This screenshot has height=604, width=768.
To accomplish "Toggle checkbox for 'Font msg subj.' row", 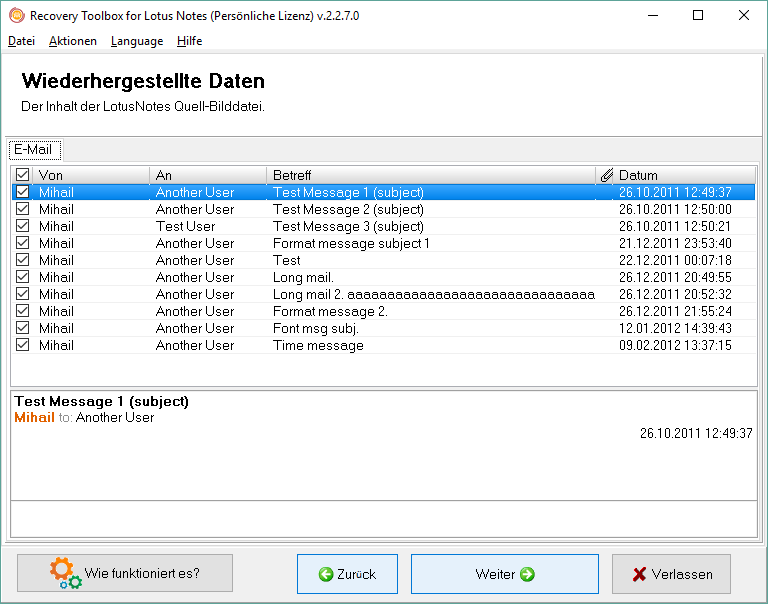I will point(23,328).
